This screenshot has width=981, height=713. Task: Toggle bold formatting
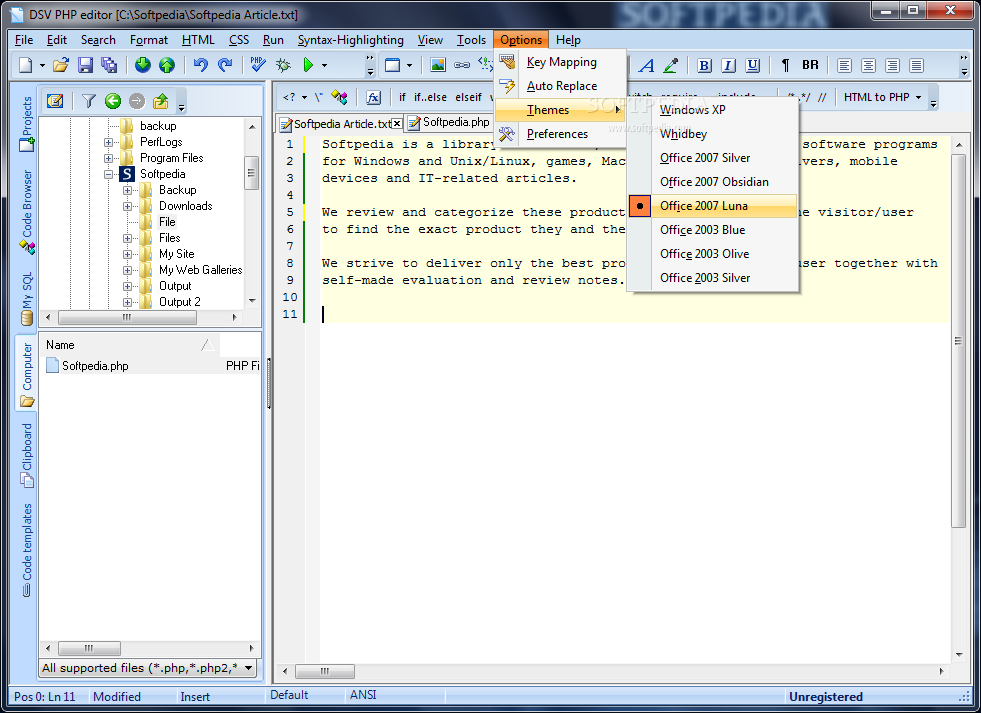click(x=704, y=65)
